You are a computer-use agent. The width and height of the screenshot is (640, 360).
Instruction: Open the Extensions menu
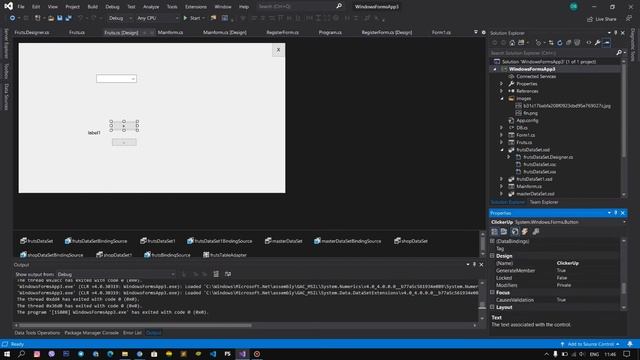tap(196, 7)
